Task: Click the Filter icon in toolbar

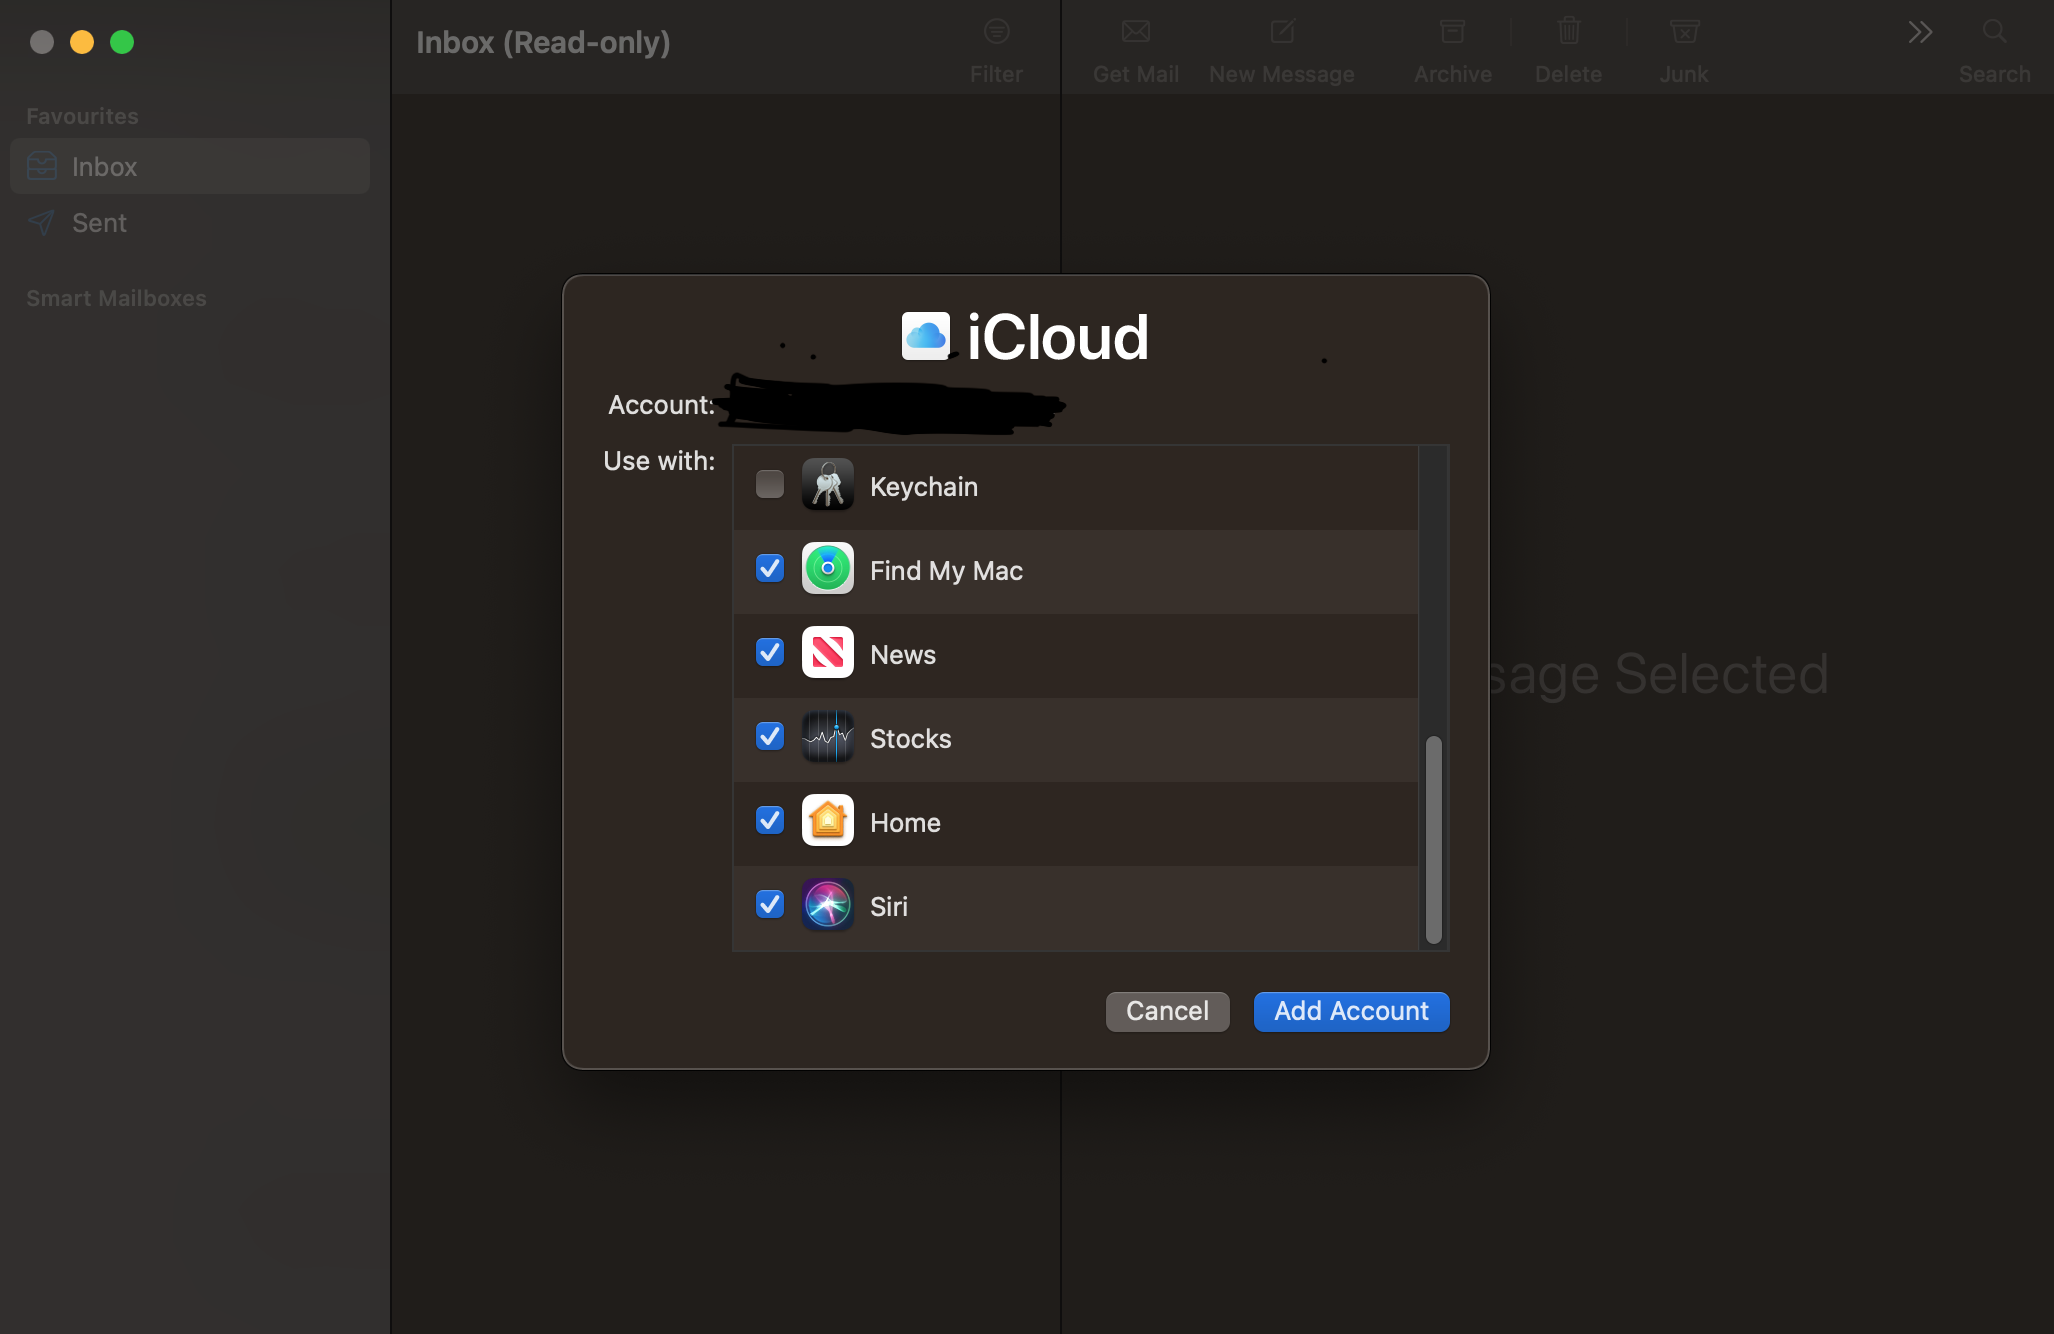Action: coord(996,32)
